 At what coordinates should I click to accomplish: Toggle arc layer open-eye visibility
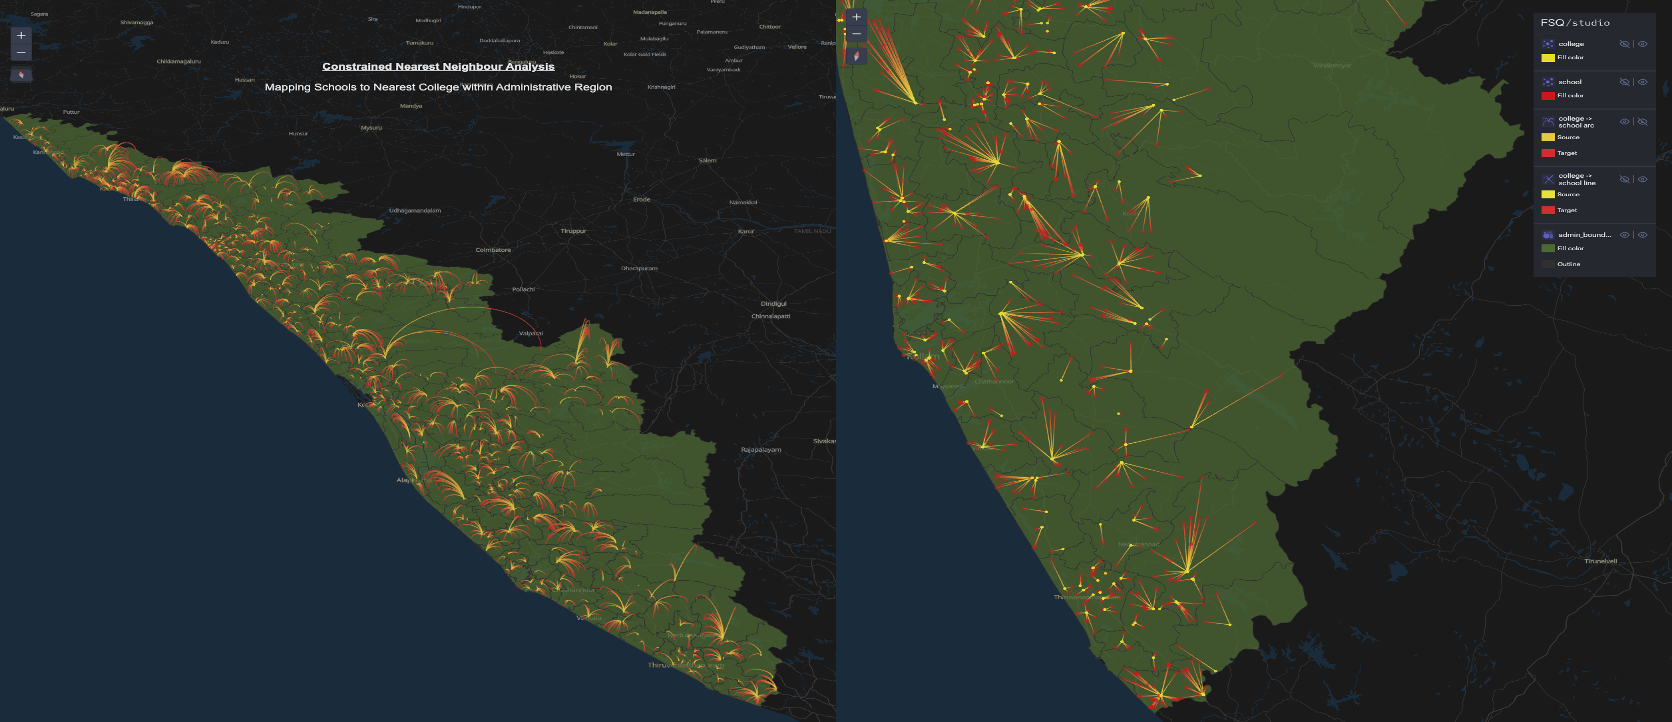(1625, 121)
